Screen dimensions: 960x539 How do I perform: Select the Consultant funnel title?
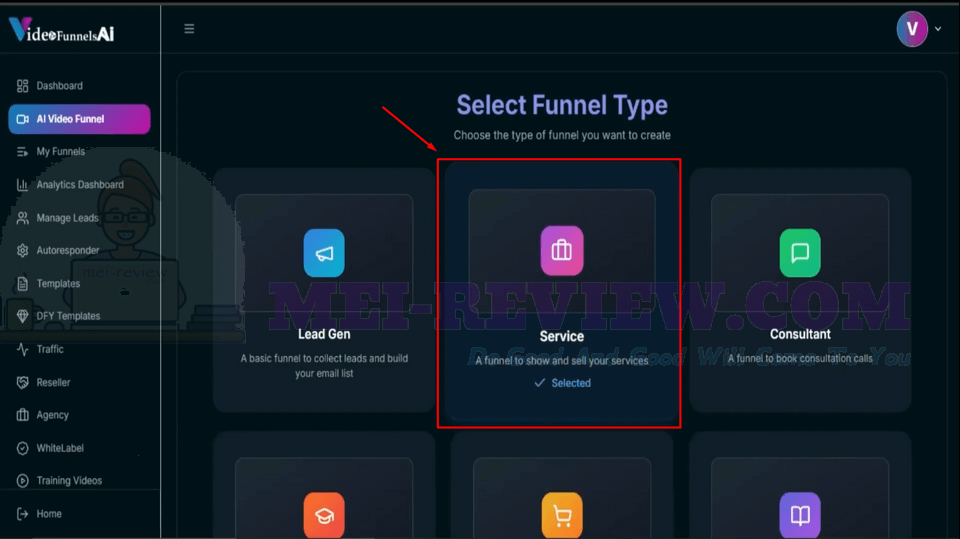pos(800,334)
